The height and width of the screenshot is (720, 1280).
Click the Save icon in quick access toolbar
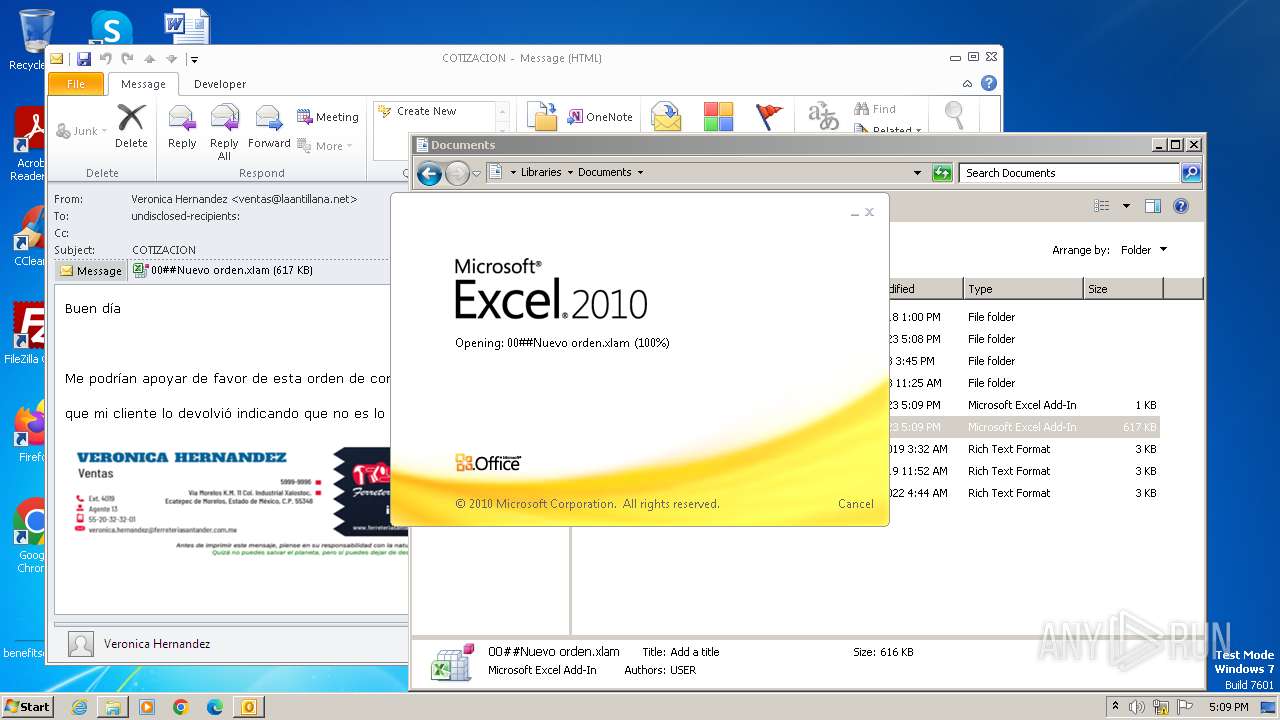84,59
